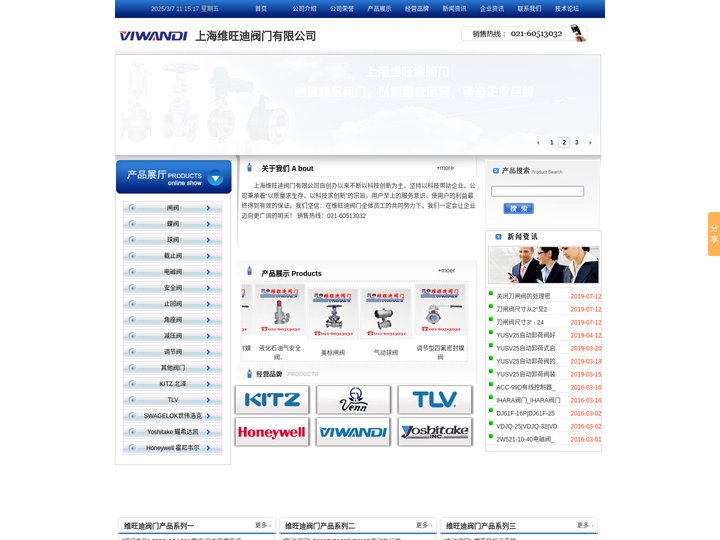This screenshot has height=540, width=720.
Task: Click the blue icon beside 新闻资讯 heading
Action: [x=498, y=236]
